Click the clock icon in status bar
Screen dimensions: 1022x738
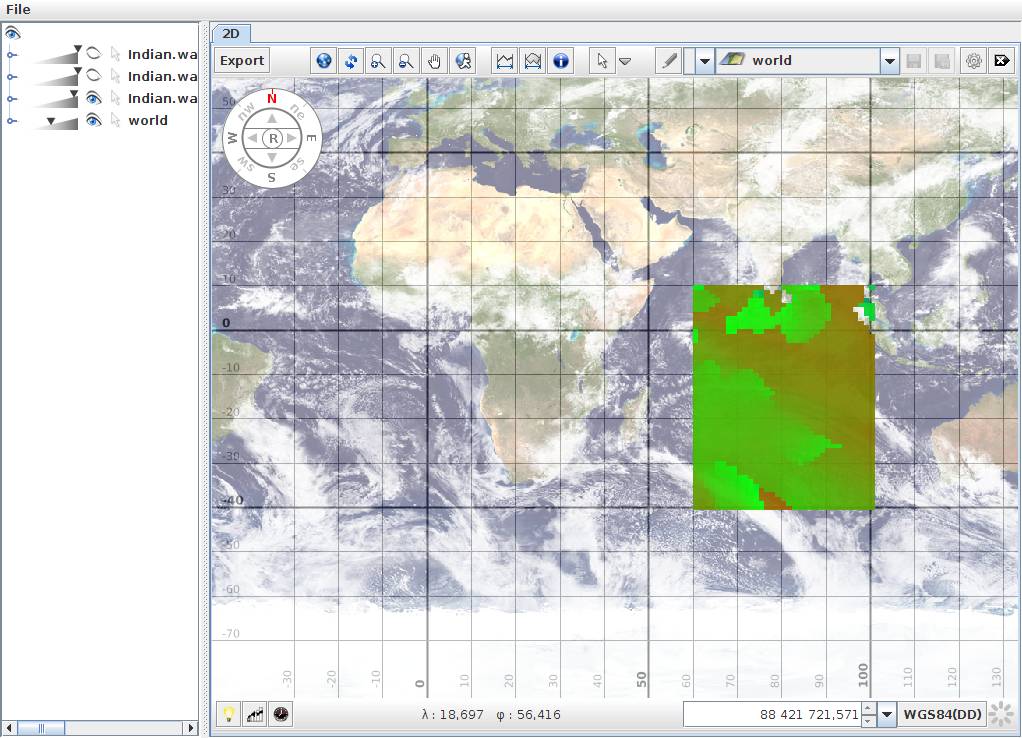pos(281,714)
